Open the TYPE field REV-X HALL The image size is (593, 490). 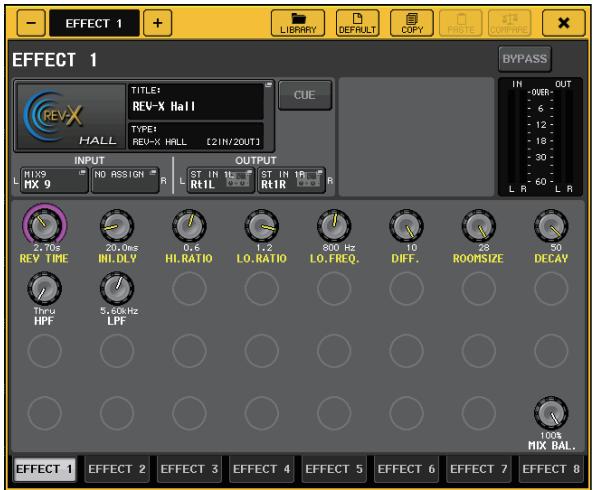pyautogui.click(x=196, y=136)
